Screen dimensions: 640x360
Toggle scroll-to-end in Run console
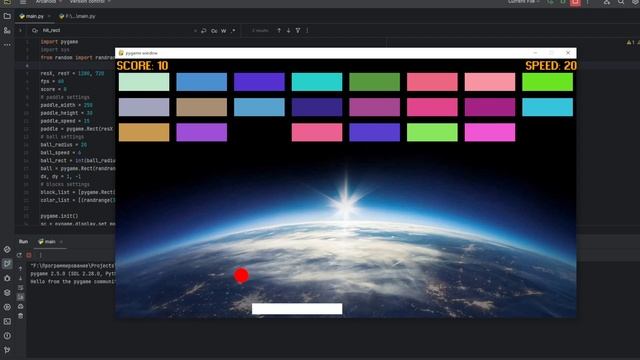pos(20,297)
